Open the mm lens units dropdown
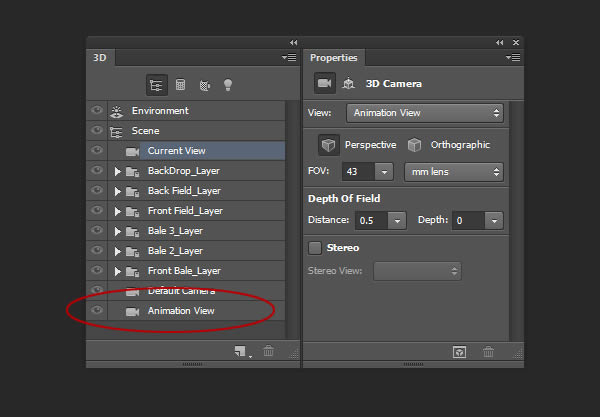 tap(454, 172)
